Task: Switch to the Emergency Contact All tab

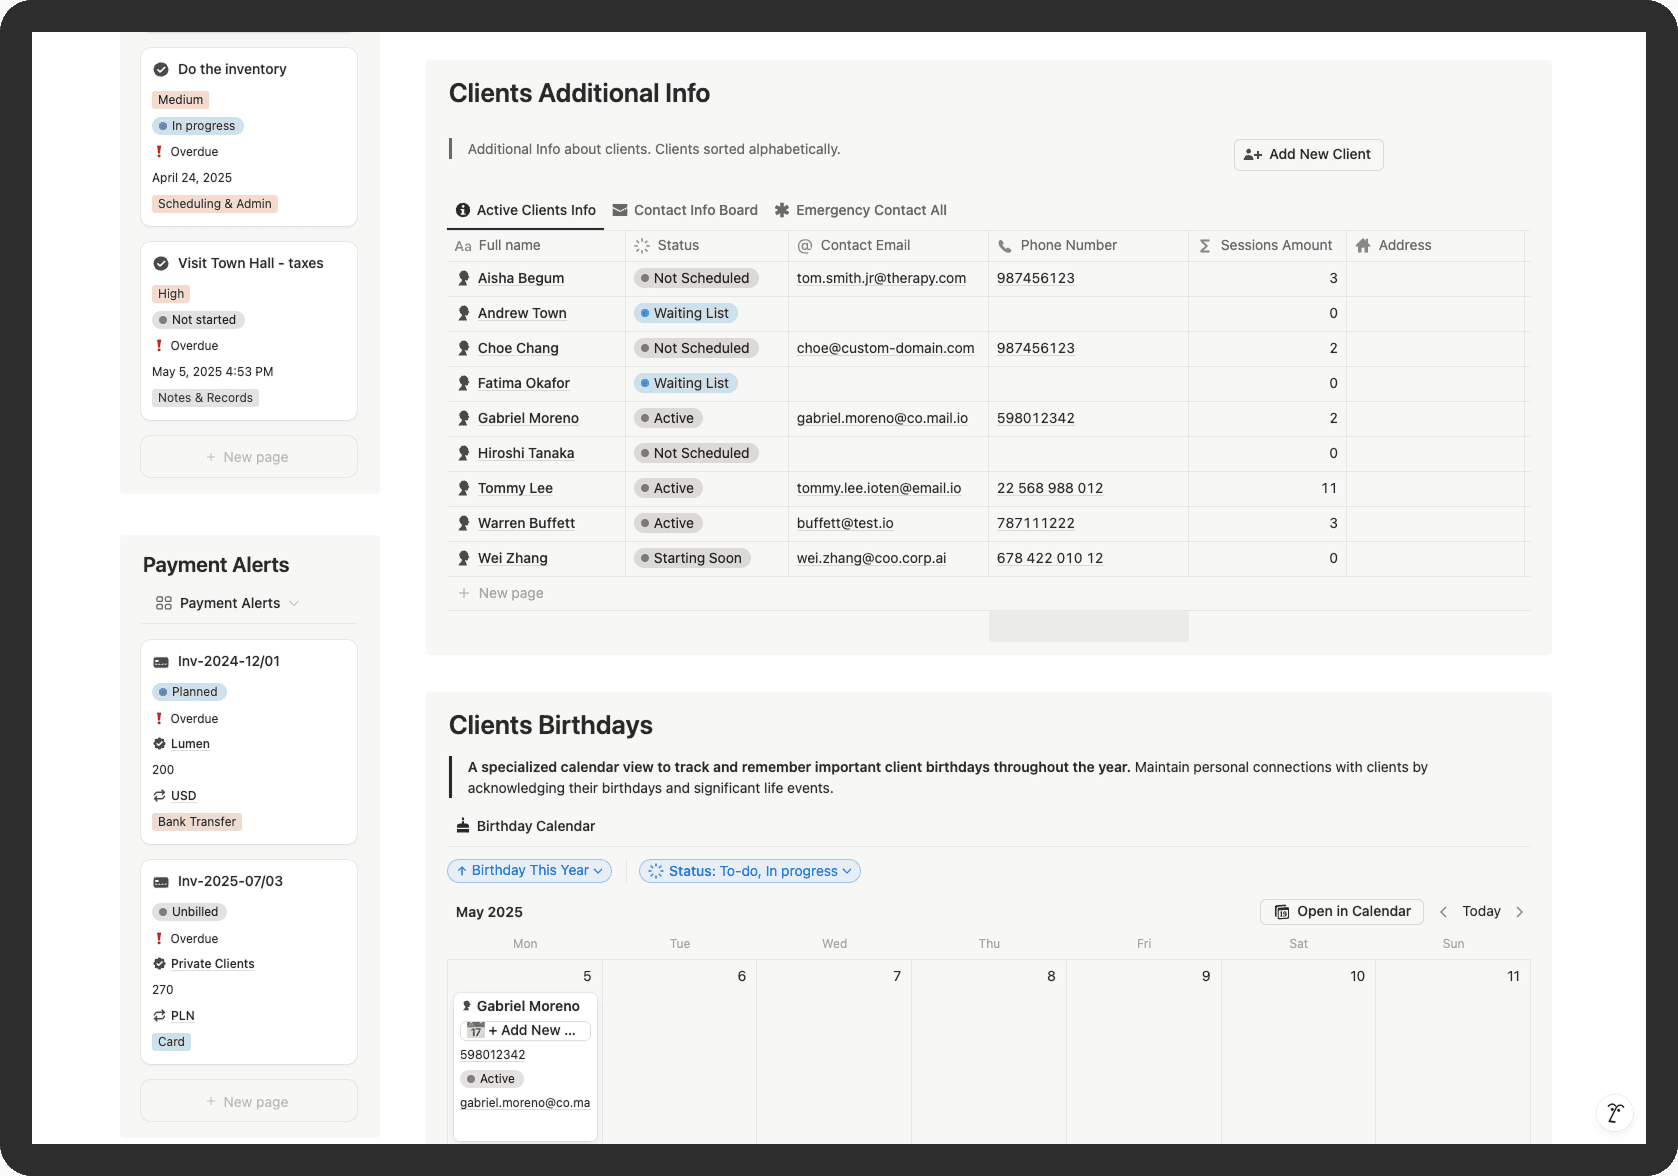Action: (x=860, y=210)
